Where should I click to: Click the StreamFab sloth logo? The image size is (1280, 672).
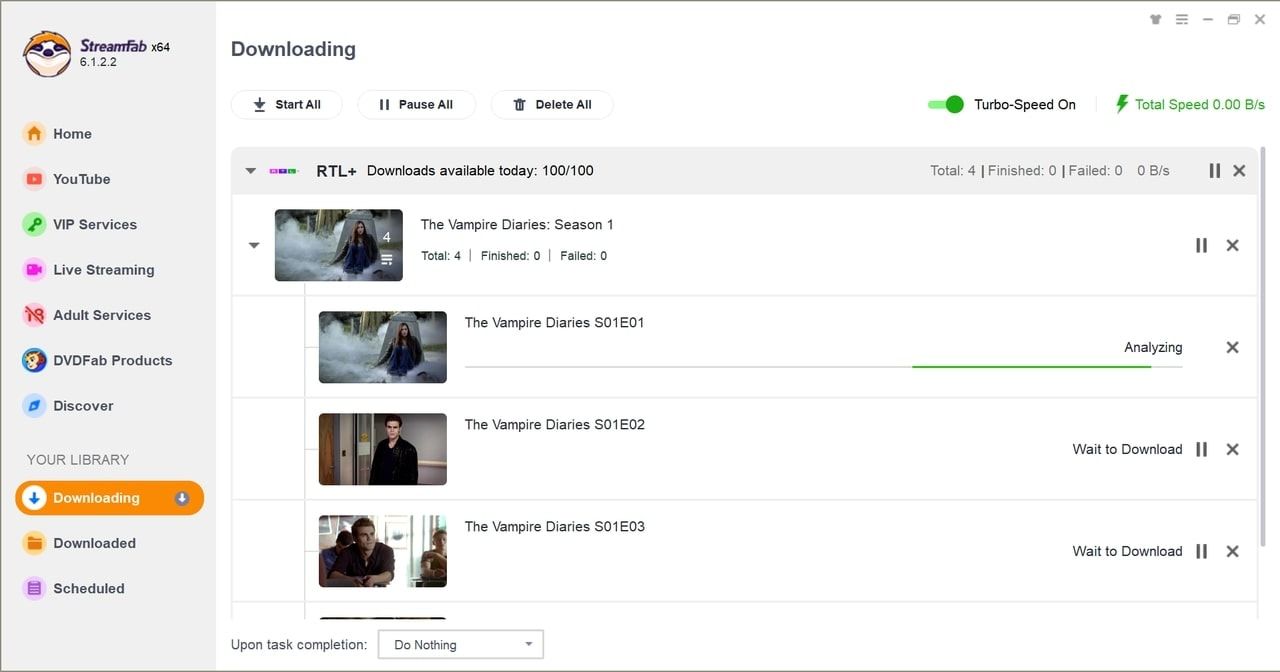(47, 53)
